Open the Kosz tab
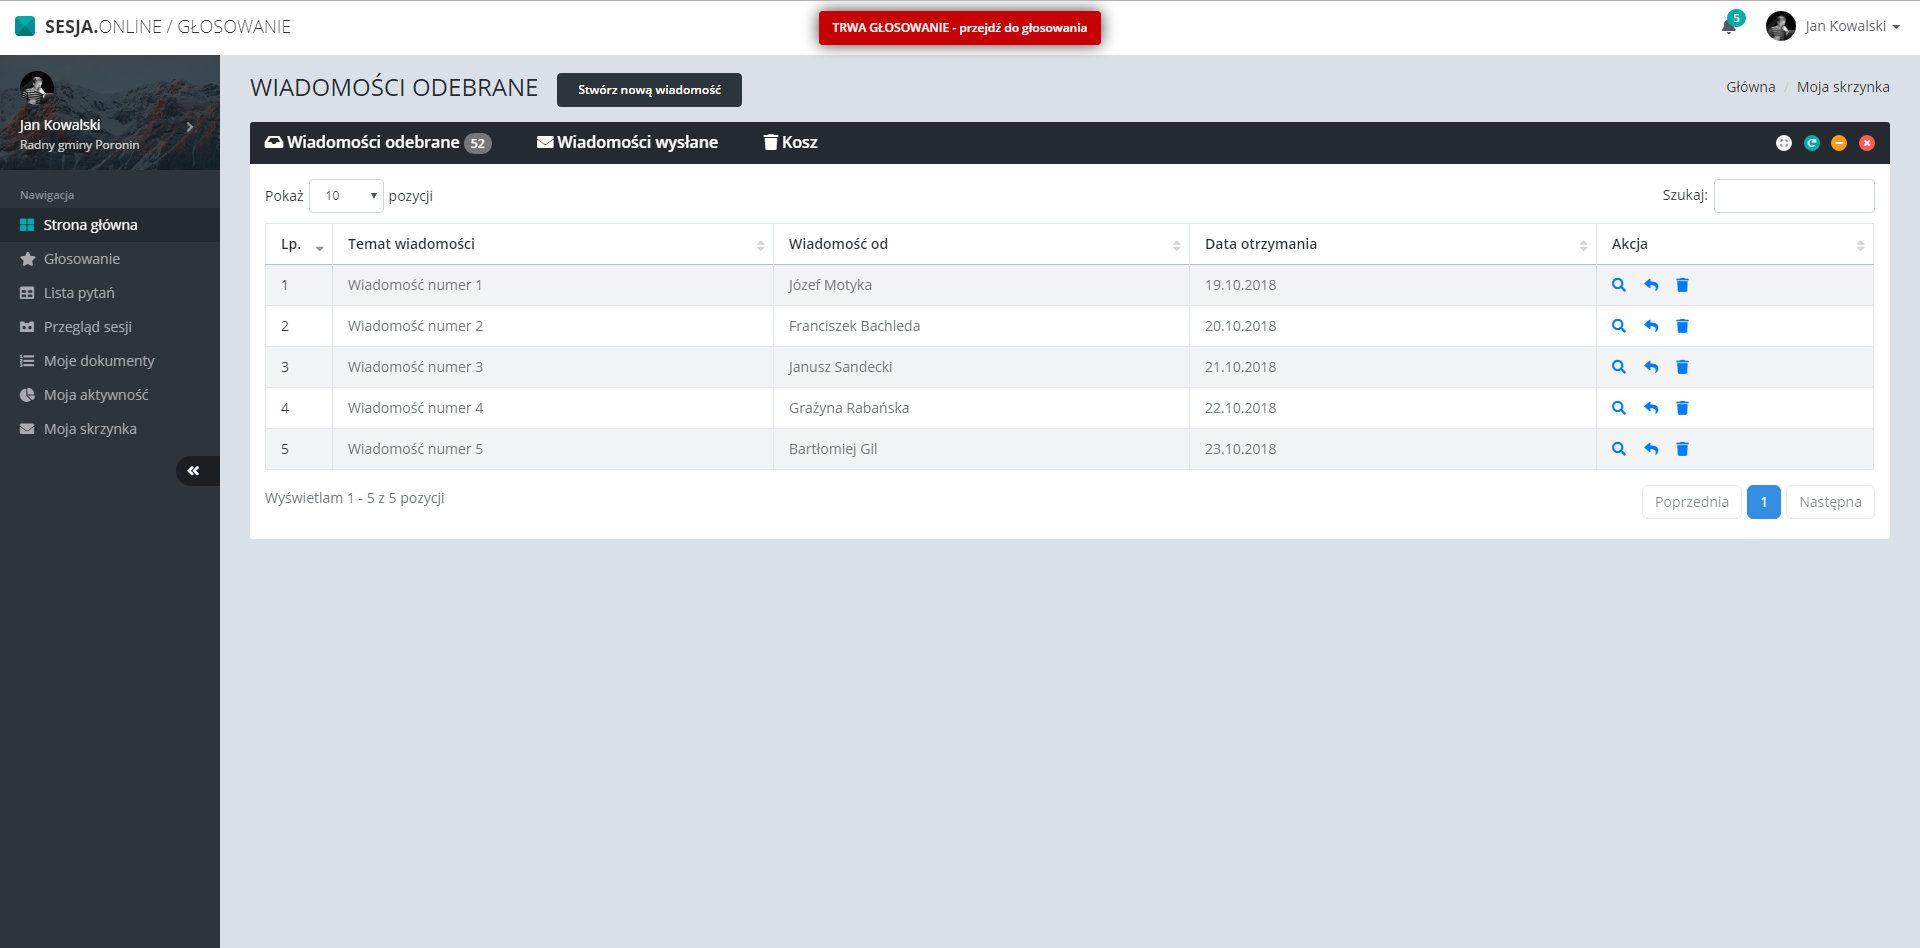The width and height of the screenshot is (1920, 948). 790,142
